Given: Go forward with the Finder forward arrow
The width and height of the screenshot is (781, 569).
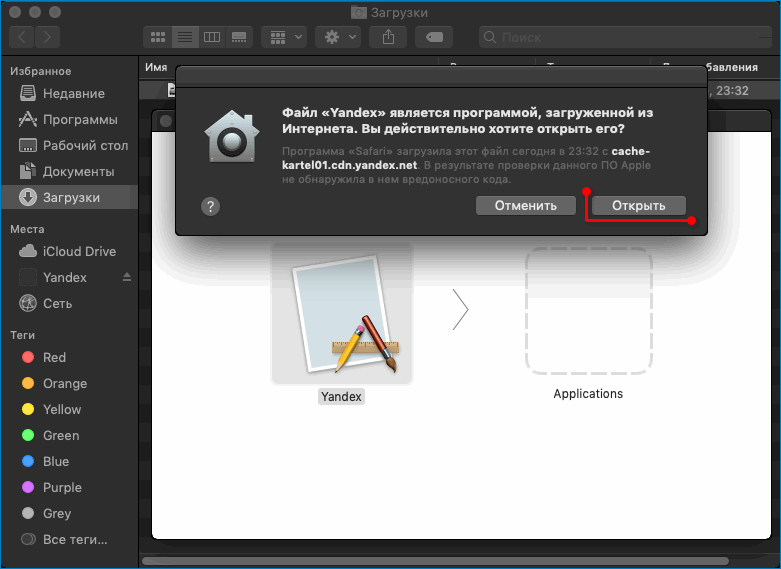Looking at the screenshot, I should click(x=47, y=37).
